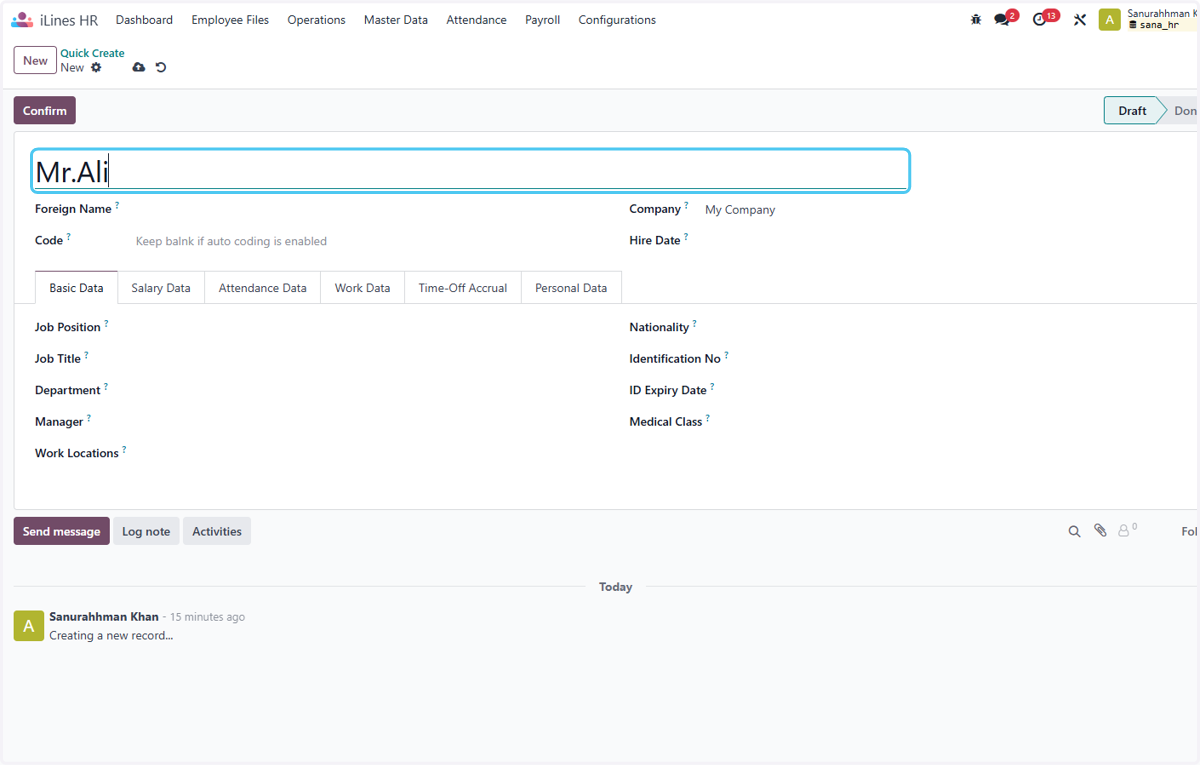The image size is (1200, 765).
Task: Click help tooltip mark beside Nationality
Action: pyautogui.click(x=694, y=323)
